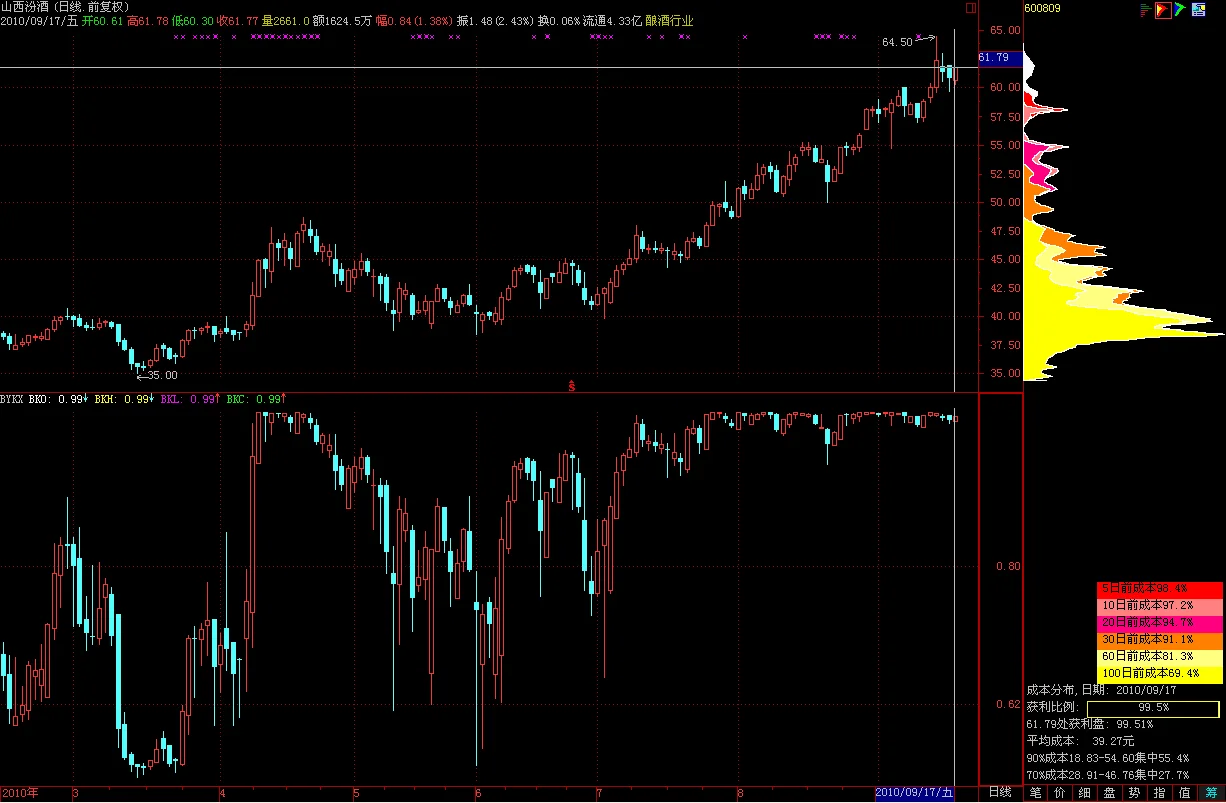Switch to the 势 tab
The width and height of the screenshot is (1226, 803).
coord(1135,793)
